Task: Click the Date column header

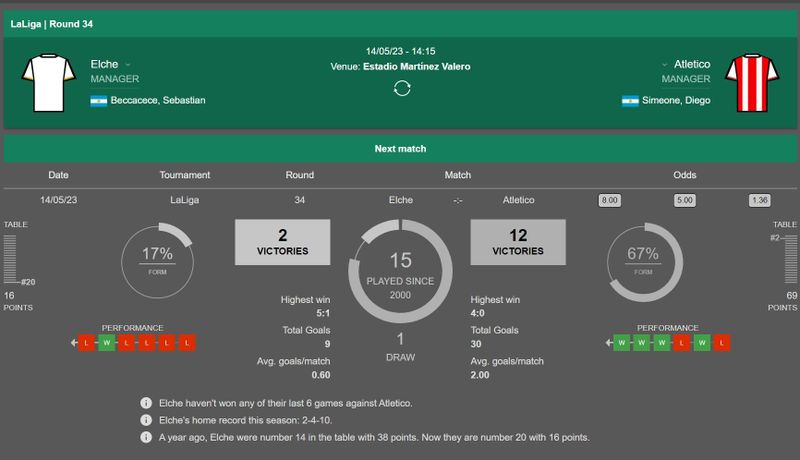Action: (x=58, y=175)
